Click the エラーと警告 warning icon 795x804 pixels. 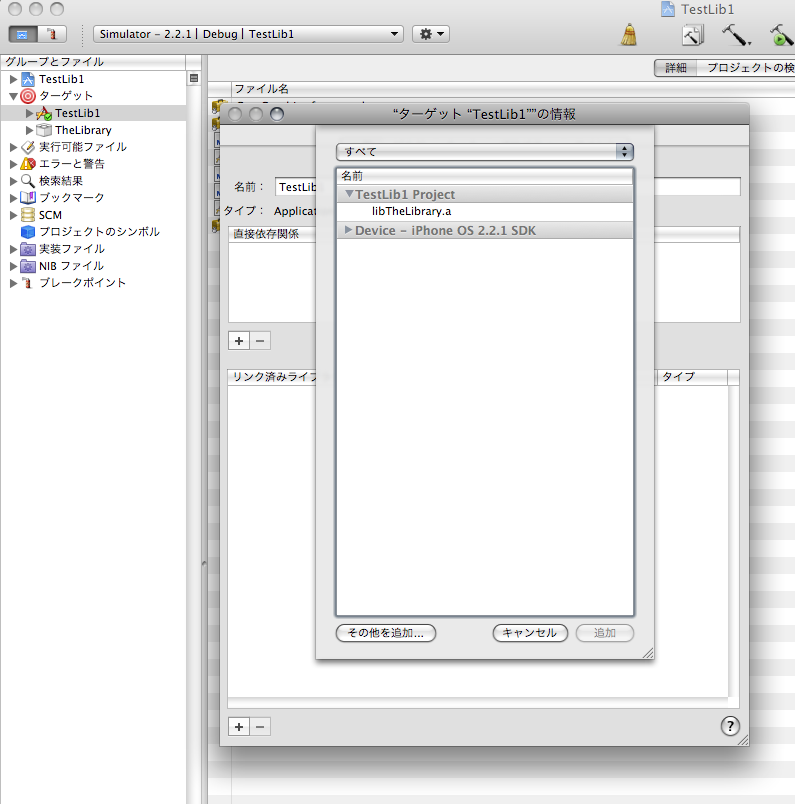28,164
